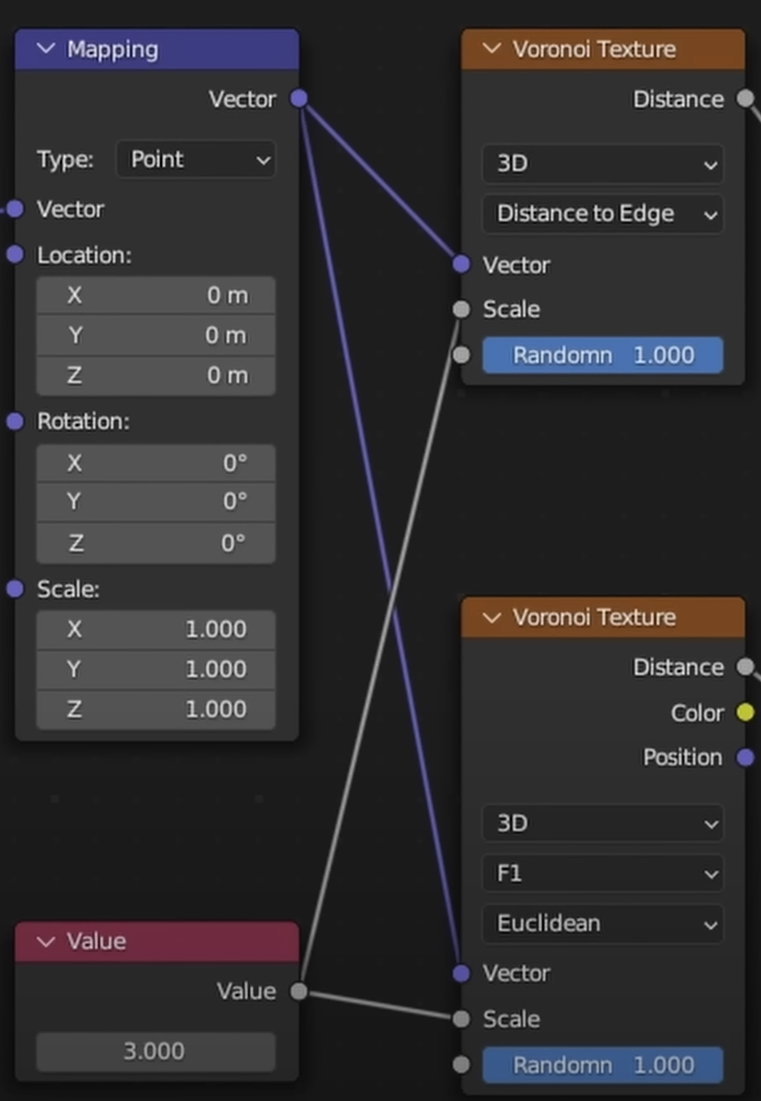Viewport: 761px width, 1101px height.
Task: Click the Position output socket
Action: pos(745,757)
